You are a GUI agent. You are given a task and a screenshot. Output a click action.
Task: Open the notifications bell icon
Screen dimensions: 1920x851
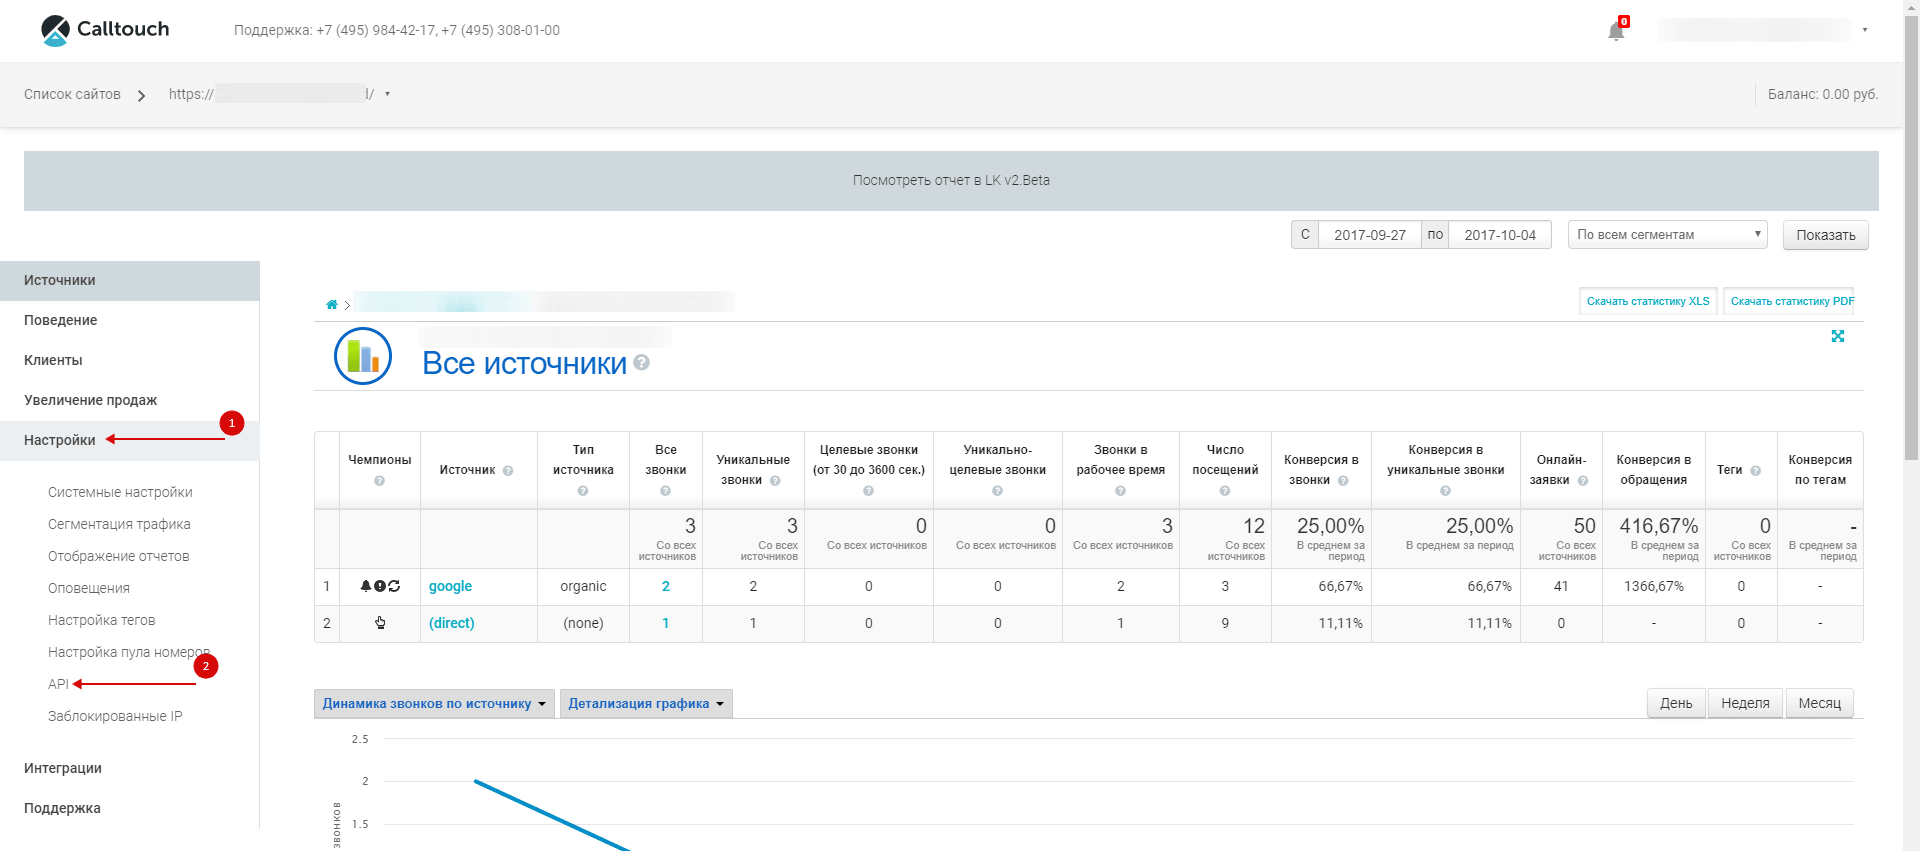(x=1616, y=31)
